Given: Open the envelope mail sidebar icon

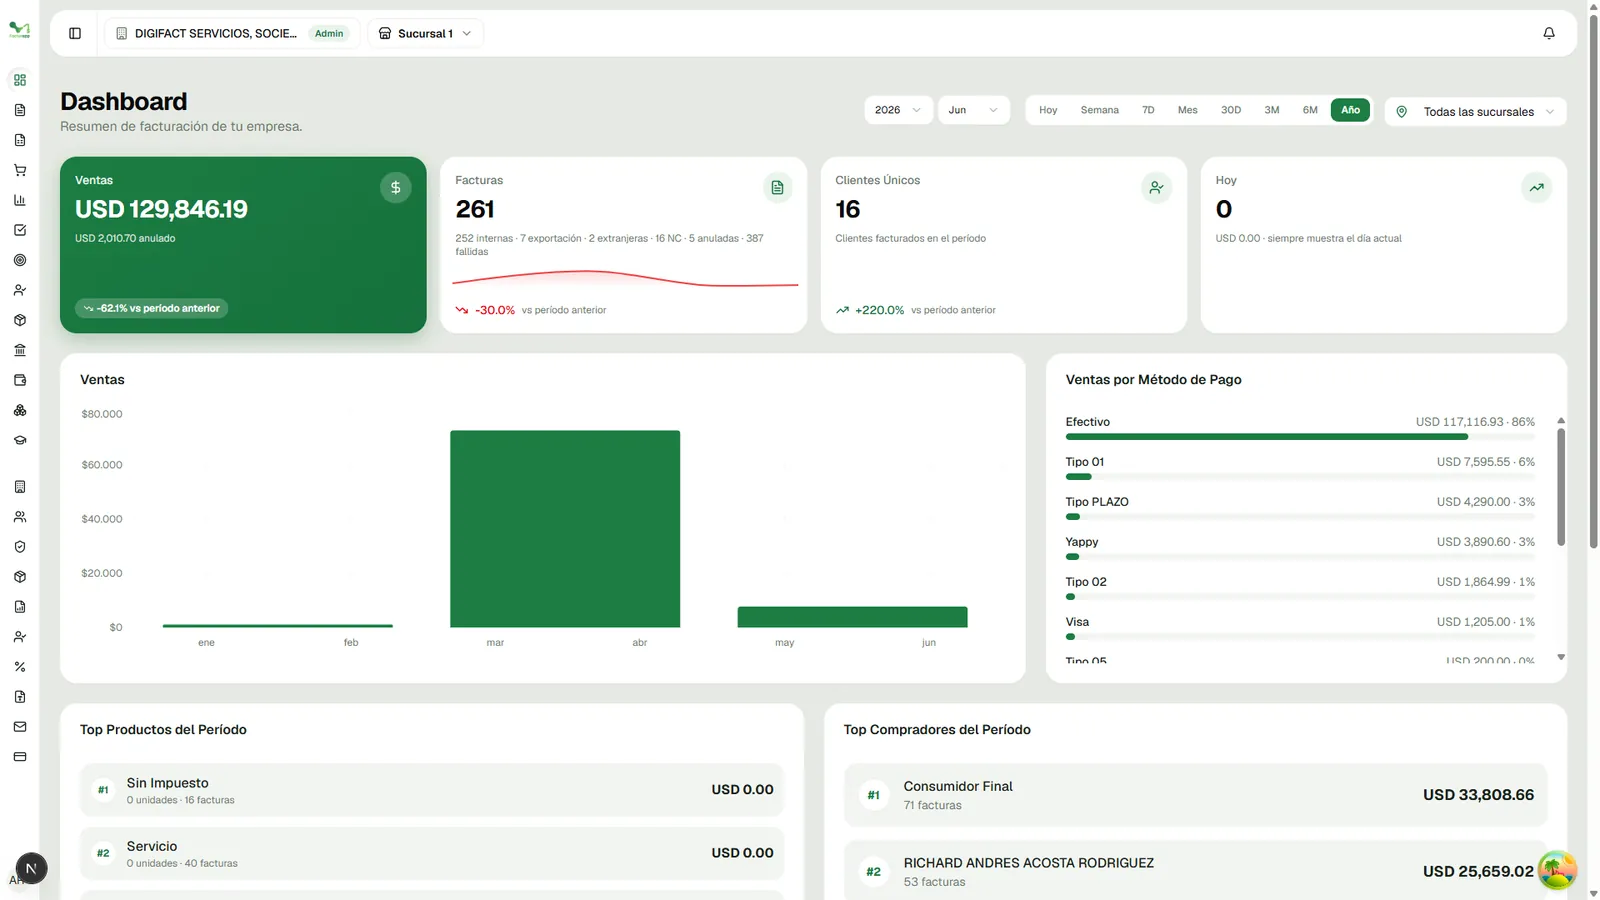Looking at the screenshot, I should [20, 727].
